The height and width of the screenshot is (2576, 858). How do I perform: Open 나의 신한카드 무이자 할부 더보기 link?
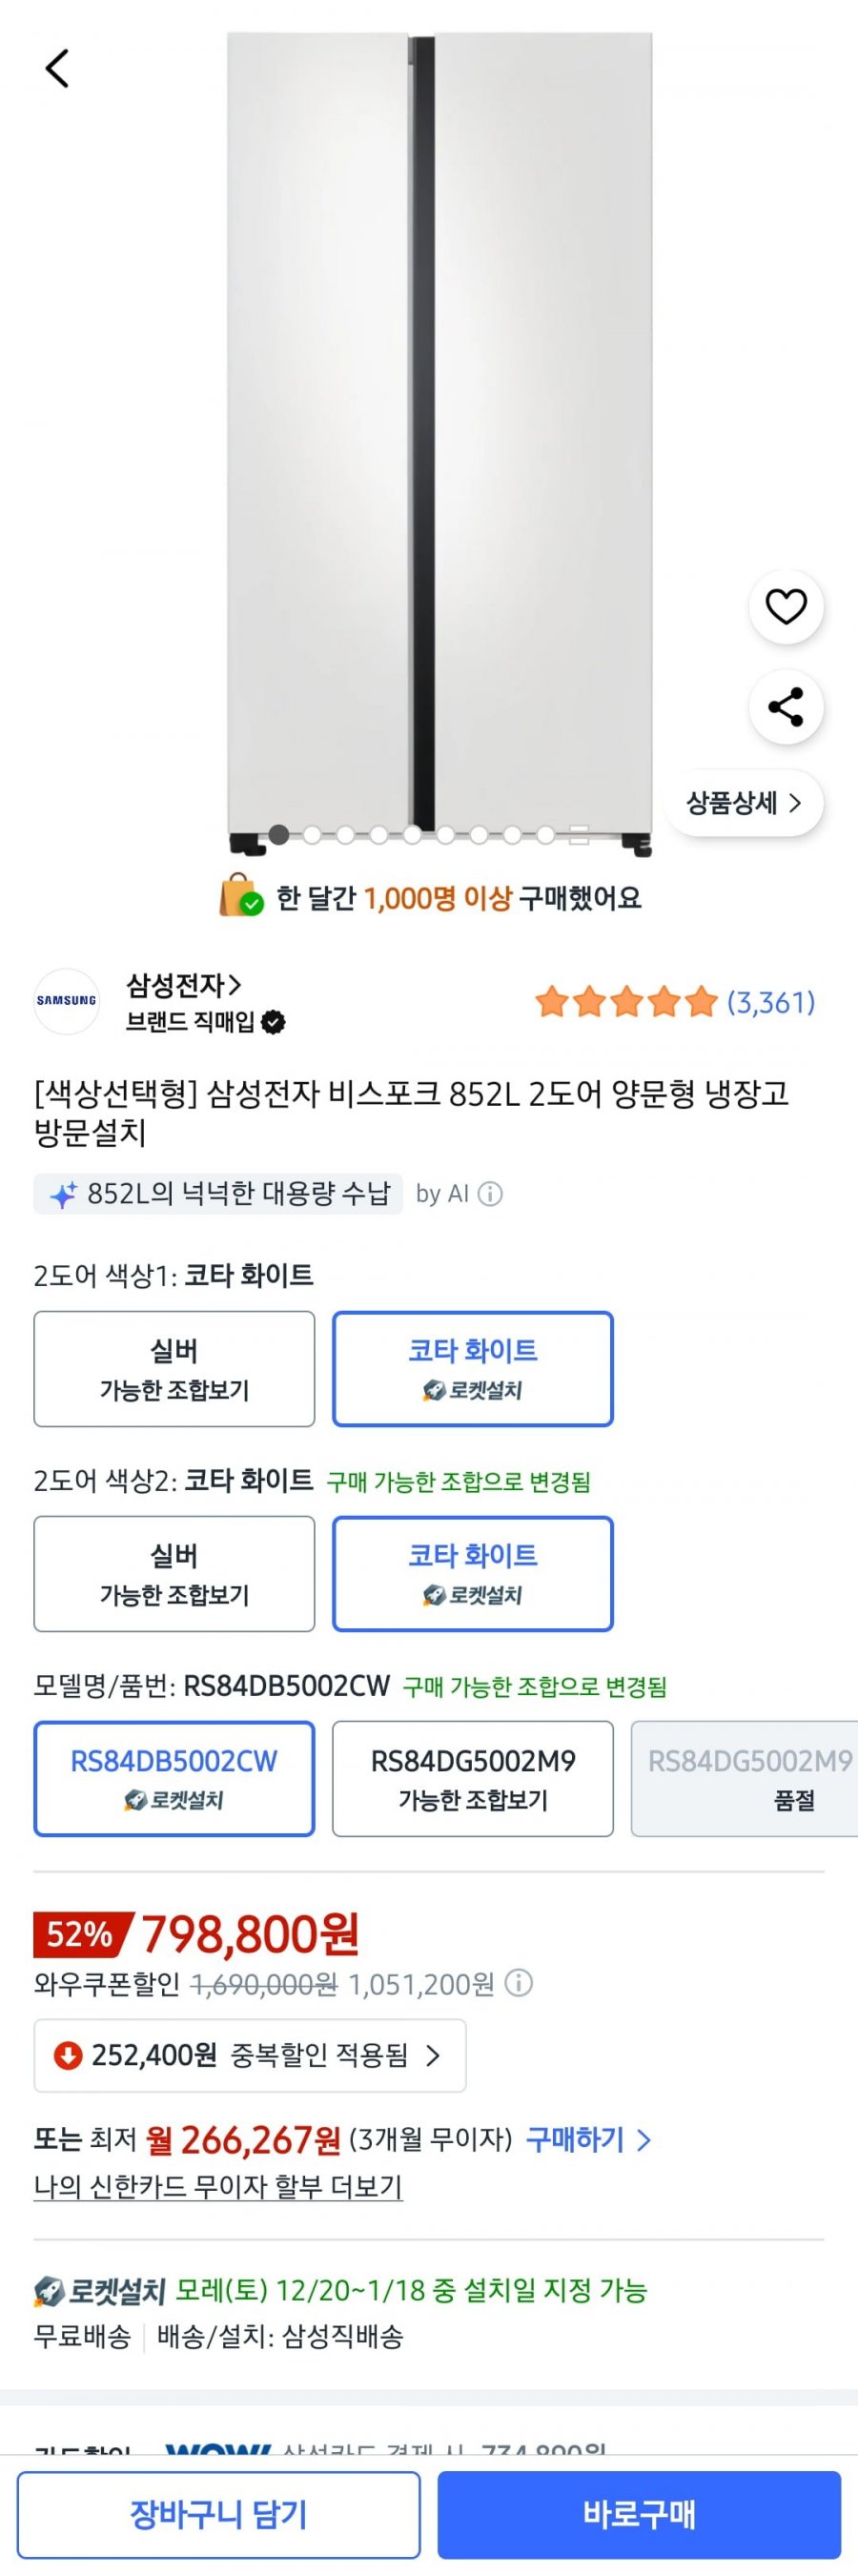(218, 2187)
